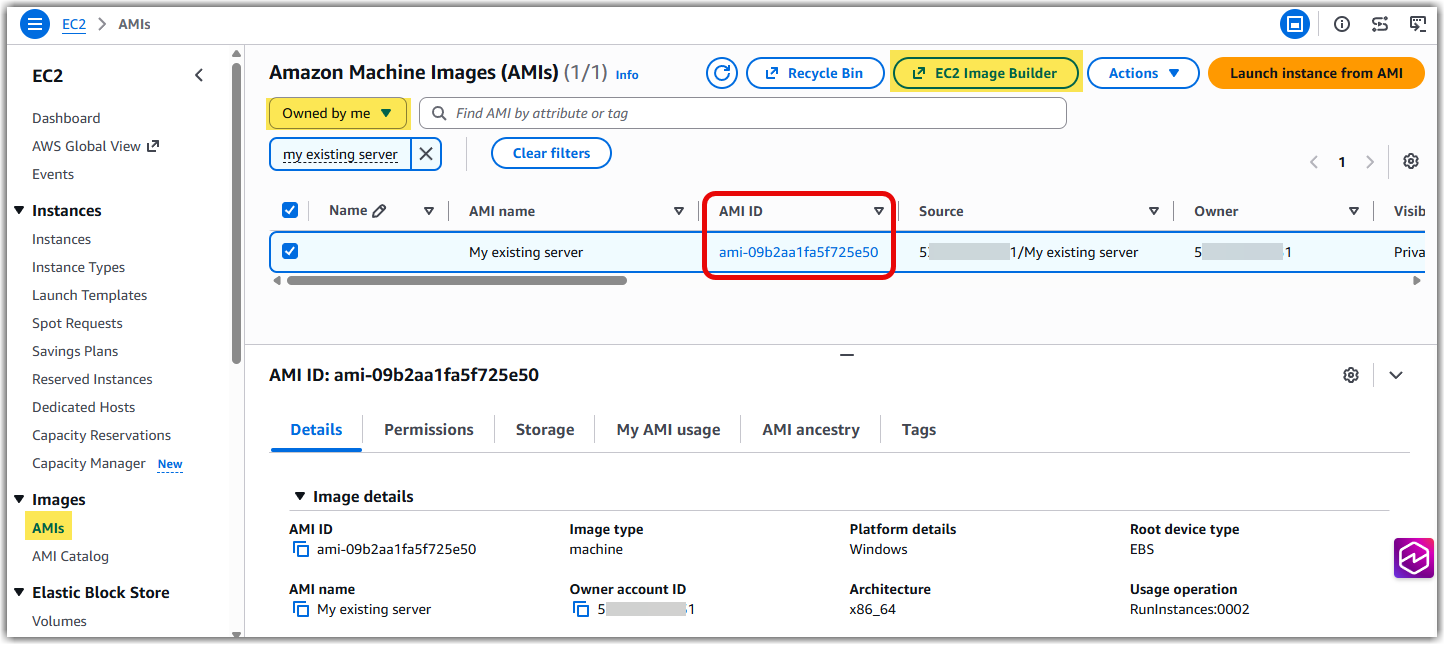The image size is (1445, 645).
Task: Open details pane settings gear icon
Action: (1351, 375)
